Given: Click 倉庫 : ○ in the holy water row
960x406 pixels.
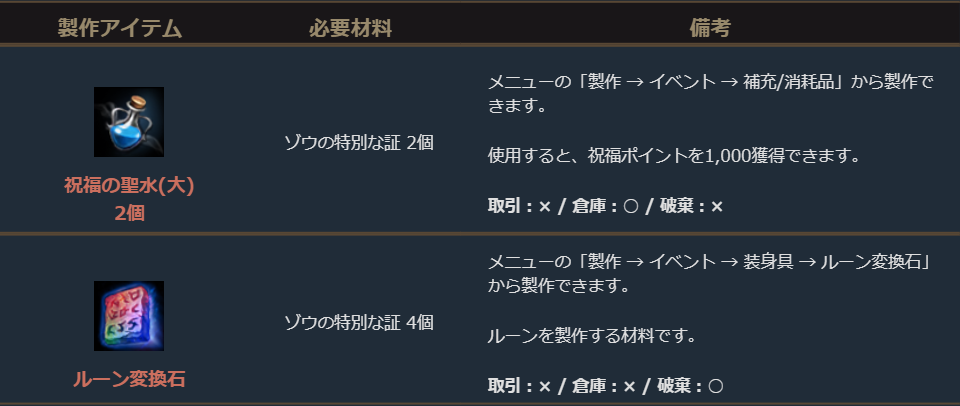Looking at the screenshot, I should point(605,206).
